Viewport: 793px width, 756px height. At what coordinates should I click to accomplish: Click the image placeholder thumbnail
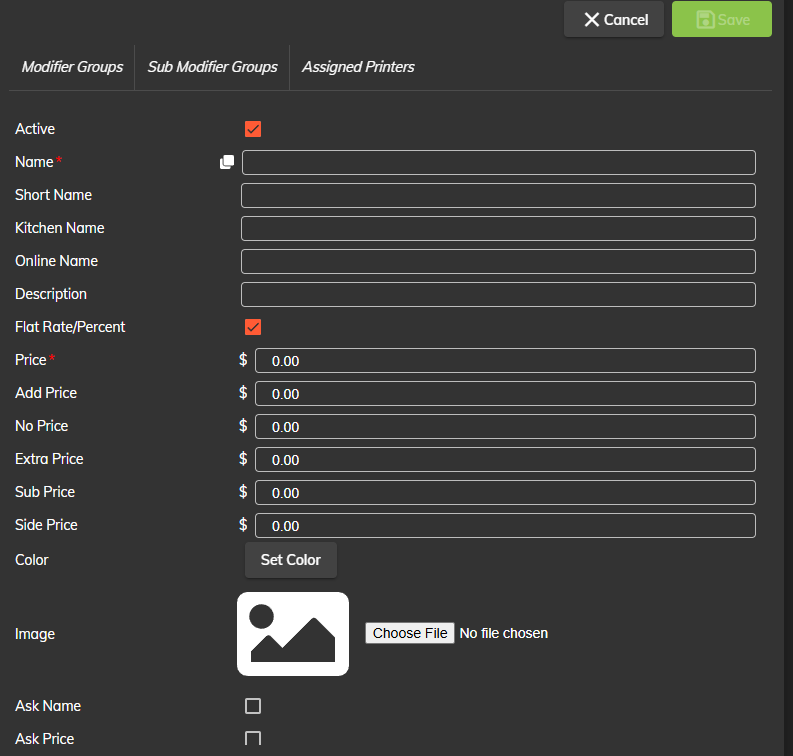[293, 634]
